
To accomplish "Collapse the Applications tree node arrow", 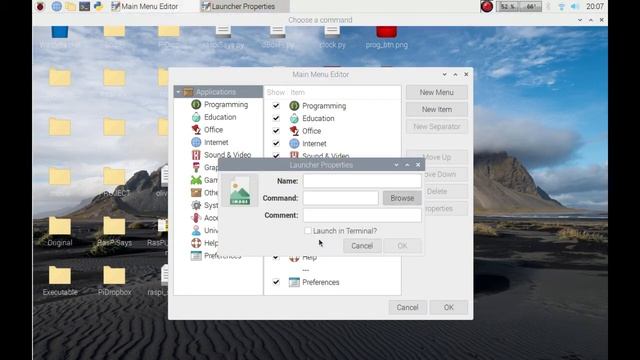I will click(x=178, y=92).
